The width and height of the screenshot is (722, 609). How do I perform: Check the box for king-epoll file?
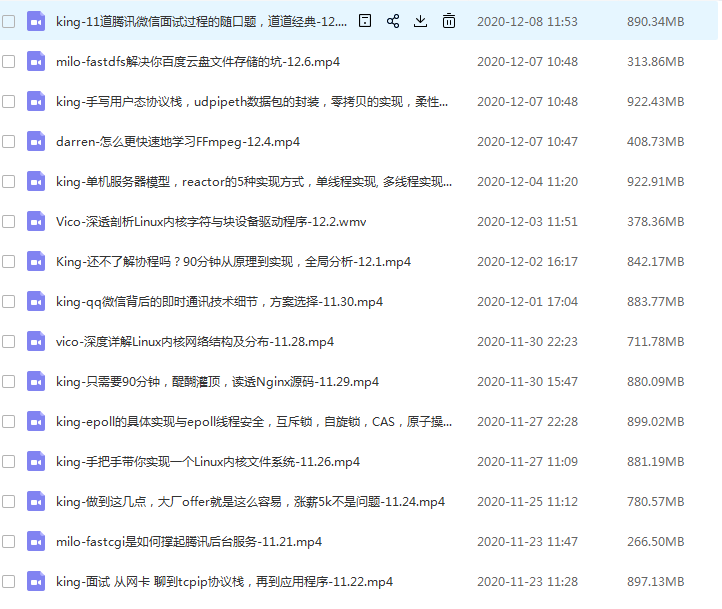(x=8, y=422)
